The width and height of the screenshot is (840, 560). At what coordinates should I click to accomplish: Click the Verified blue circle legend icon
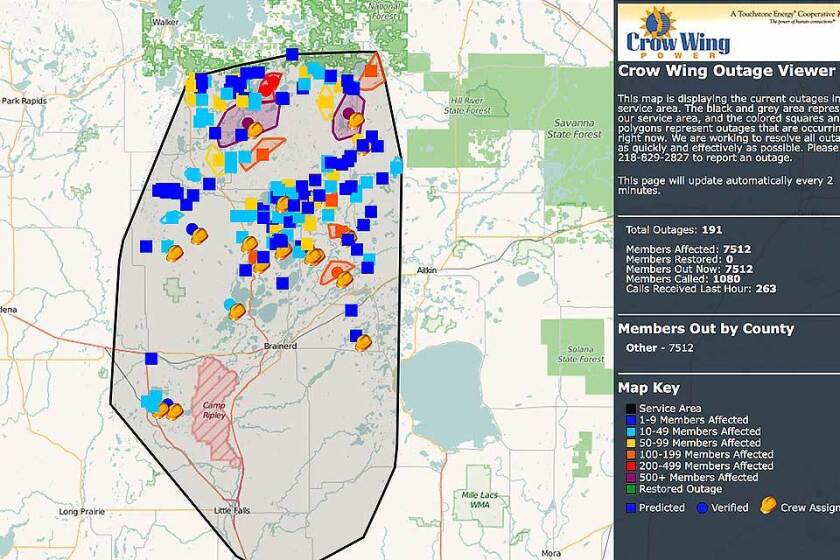(x=702, y=508)
